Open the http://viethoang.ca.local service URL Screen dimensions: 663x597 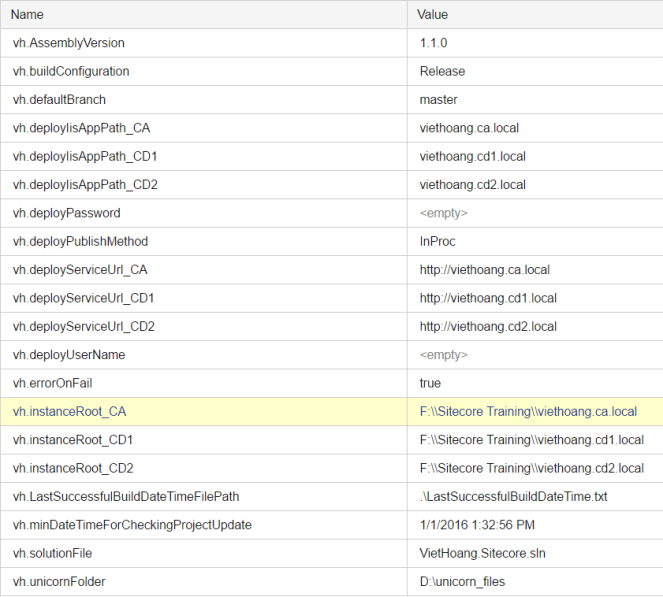pos(484,270)
